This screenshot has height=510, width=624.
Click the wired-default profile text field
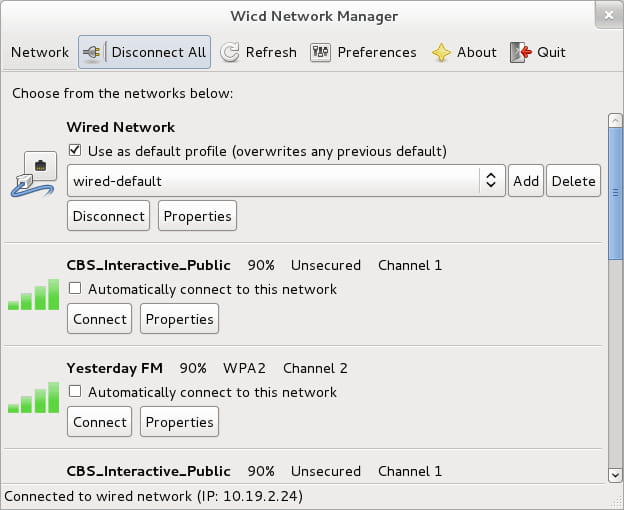pyautogui.click(x=272, y=181)
